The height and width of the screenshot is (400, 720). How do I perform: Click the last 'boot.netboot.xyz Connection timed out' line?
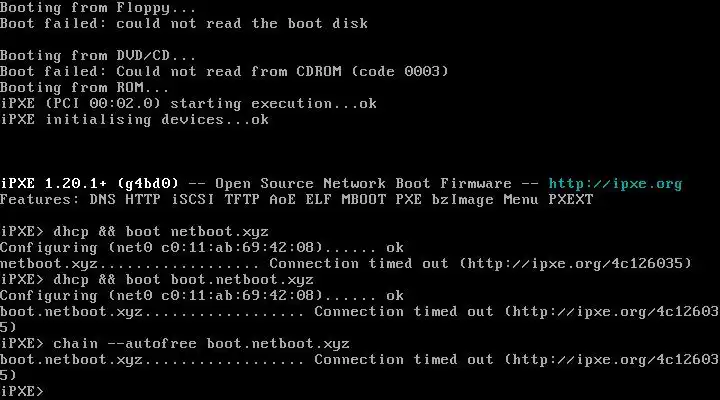tap(359, 367)
